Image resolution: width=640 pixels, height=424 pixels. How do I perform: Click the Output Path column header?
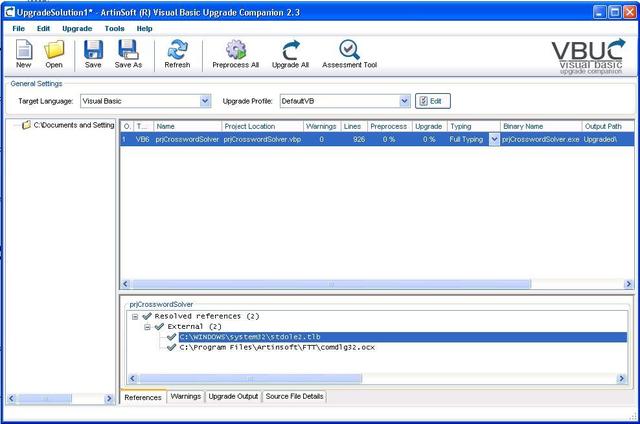point(608,127)
